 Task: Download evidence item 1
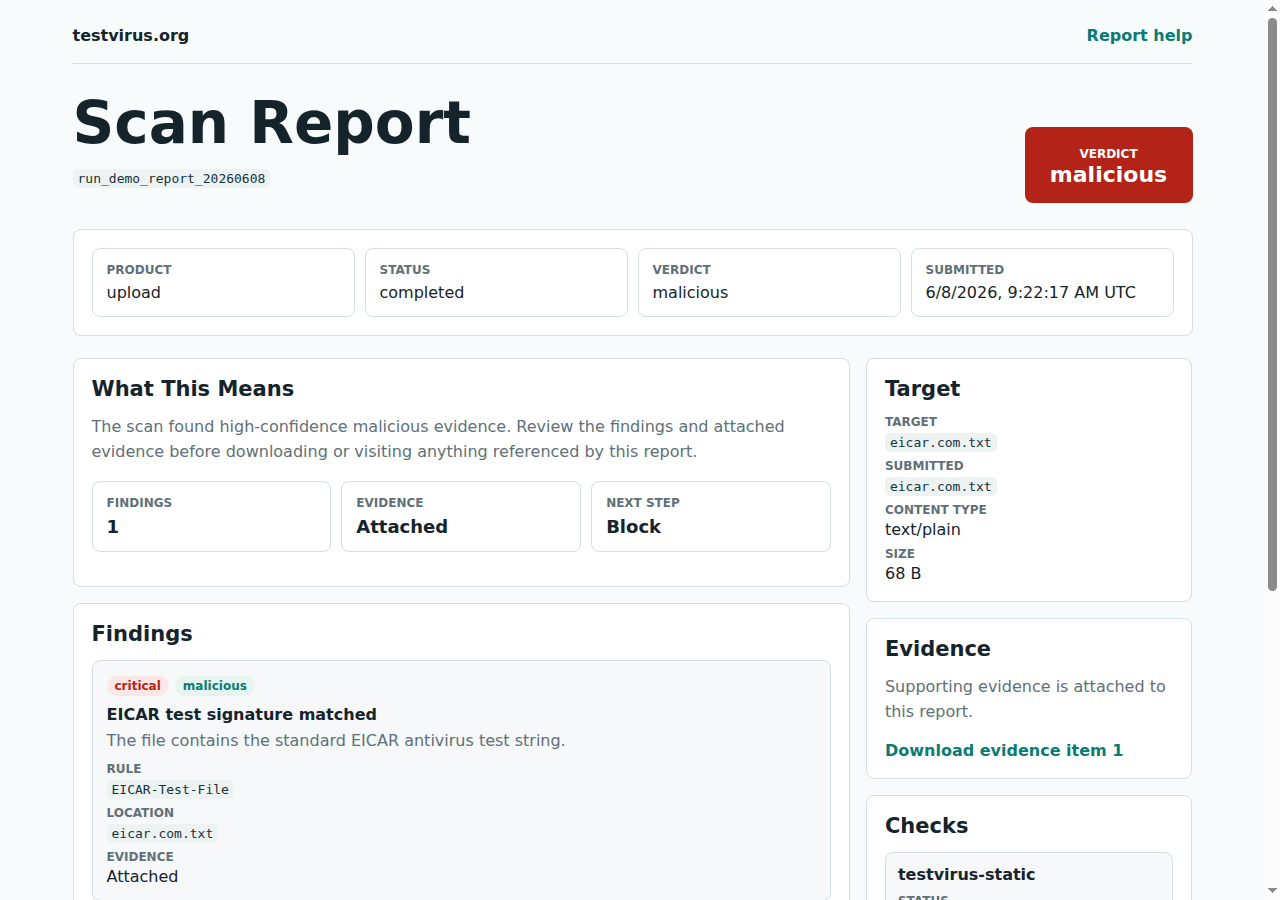[1004, 750]
